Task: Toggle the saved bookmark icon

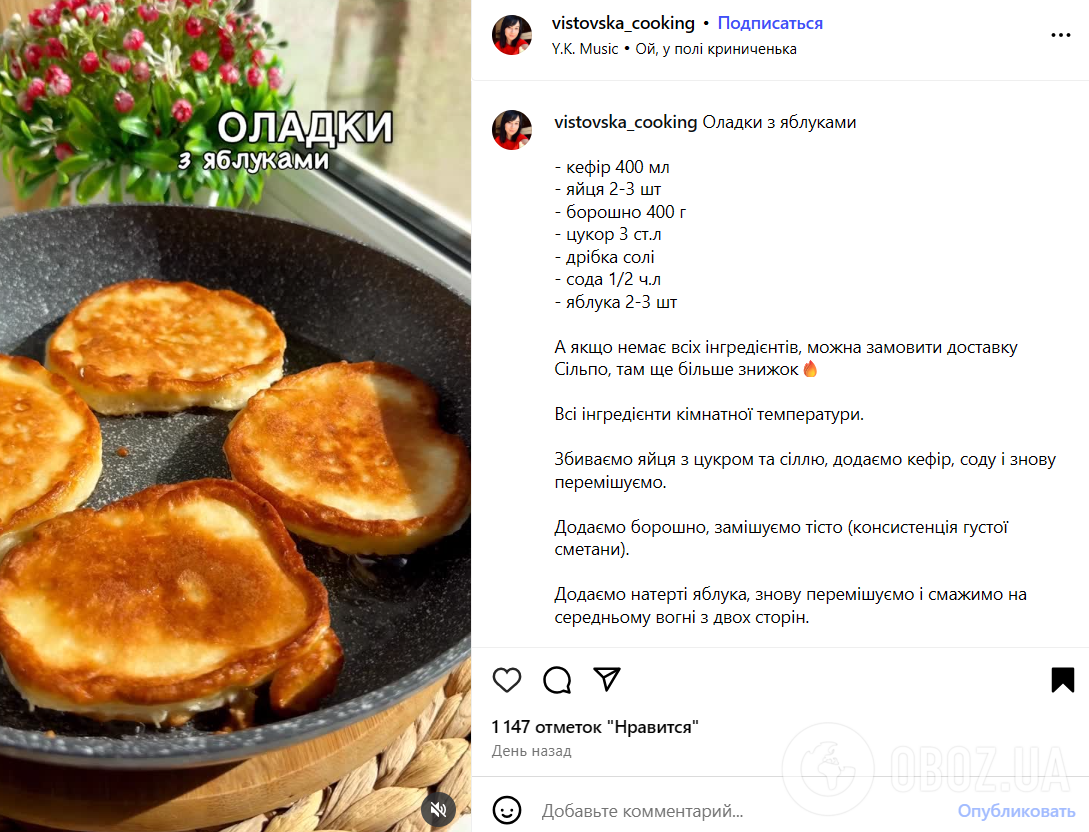Action: click(x=1063, y=680)
